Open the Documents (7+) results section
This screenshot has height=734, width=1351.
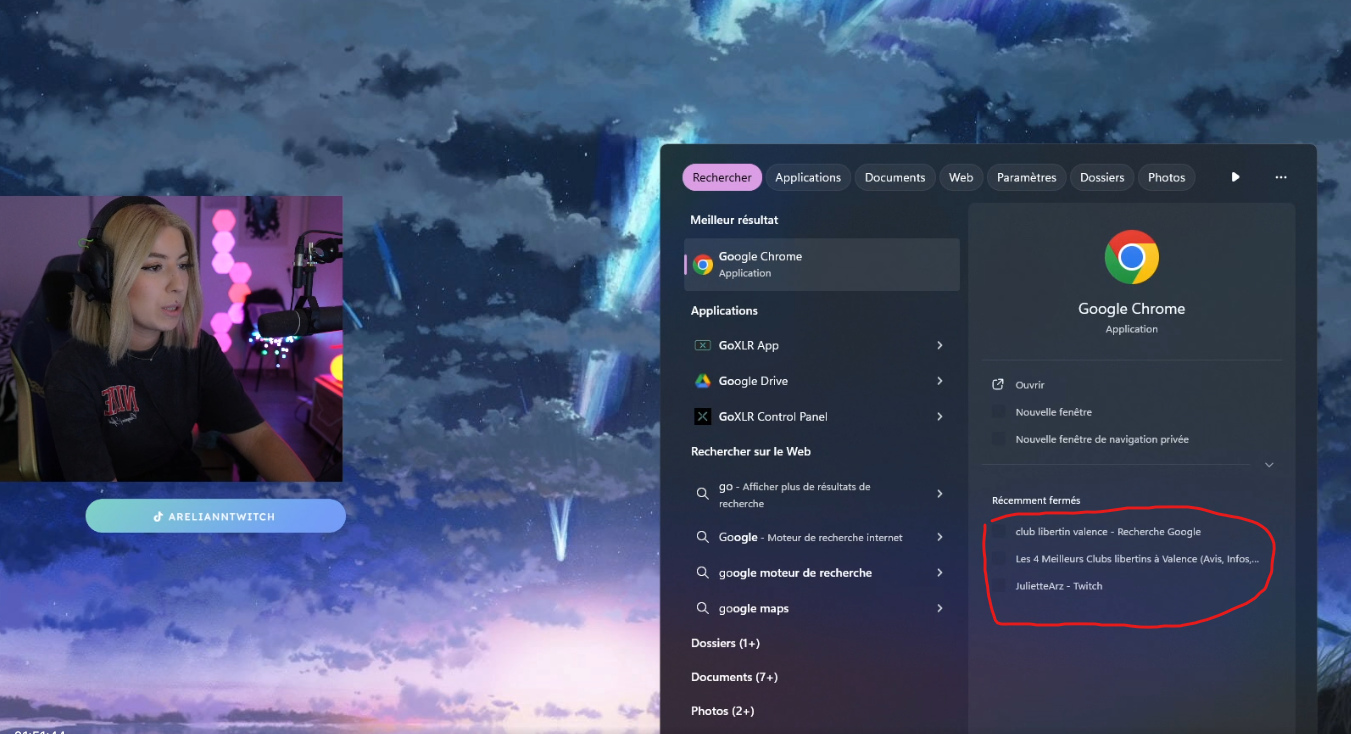[734, 677]
